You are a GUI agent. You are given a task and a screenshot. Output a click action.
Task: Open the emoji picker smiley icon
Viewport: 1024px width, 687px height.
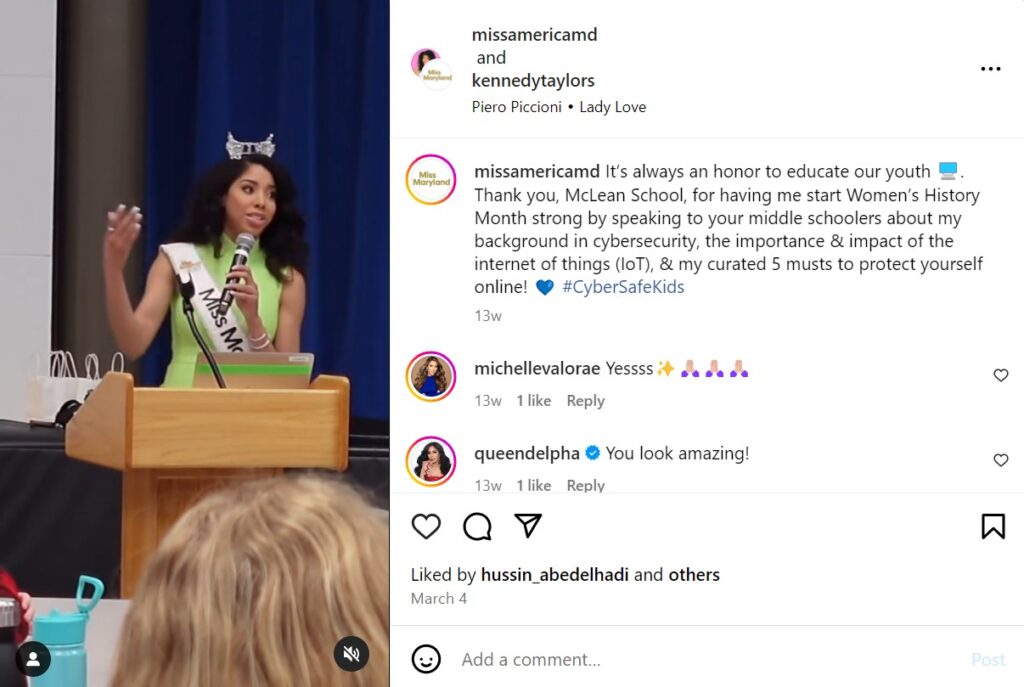(x=426, y=659)
